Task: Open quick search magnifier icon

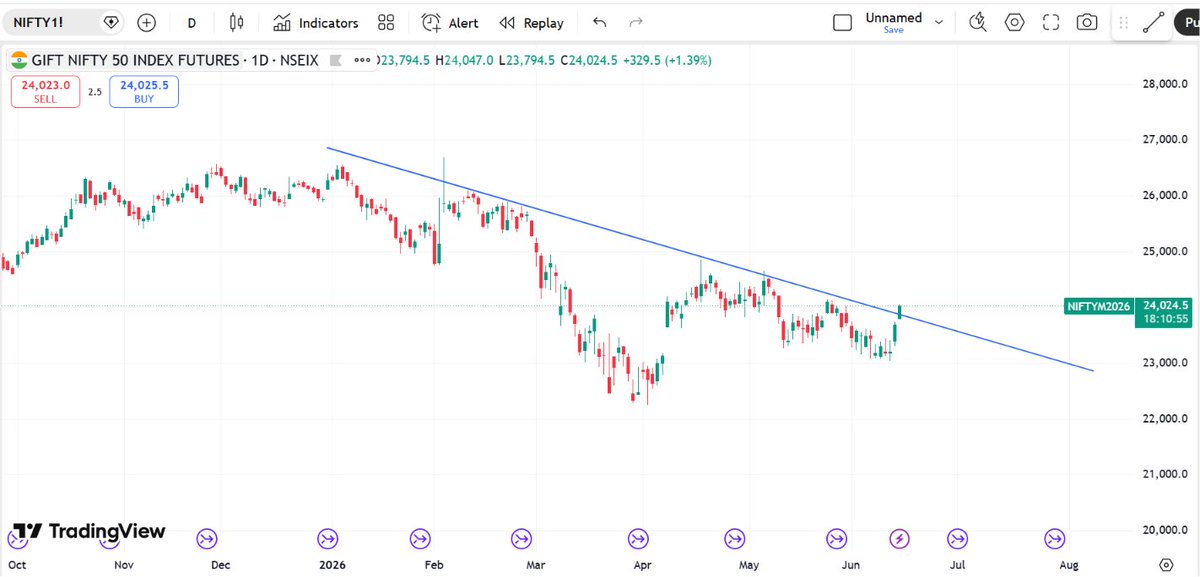Action: coord(979,22)
